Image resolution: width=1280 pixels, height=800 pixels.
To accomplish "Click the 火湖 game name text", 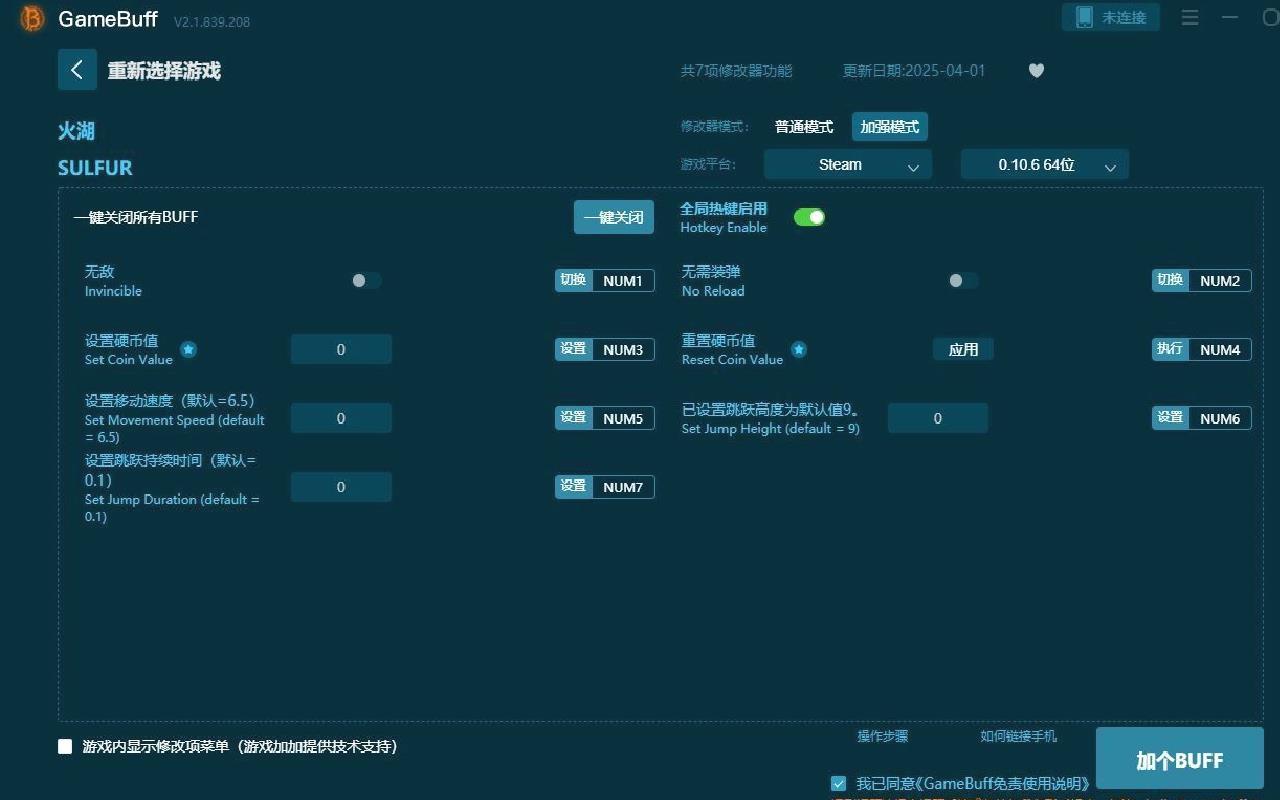I will pyautogui.click(x=77, y=131).
